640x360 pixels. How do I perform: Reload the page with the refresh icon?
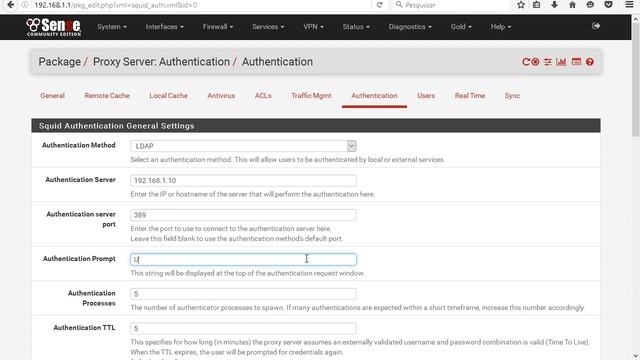click(x=380, y=5)
